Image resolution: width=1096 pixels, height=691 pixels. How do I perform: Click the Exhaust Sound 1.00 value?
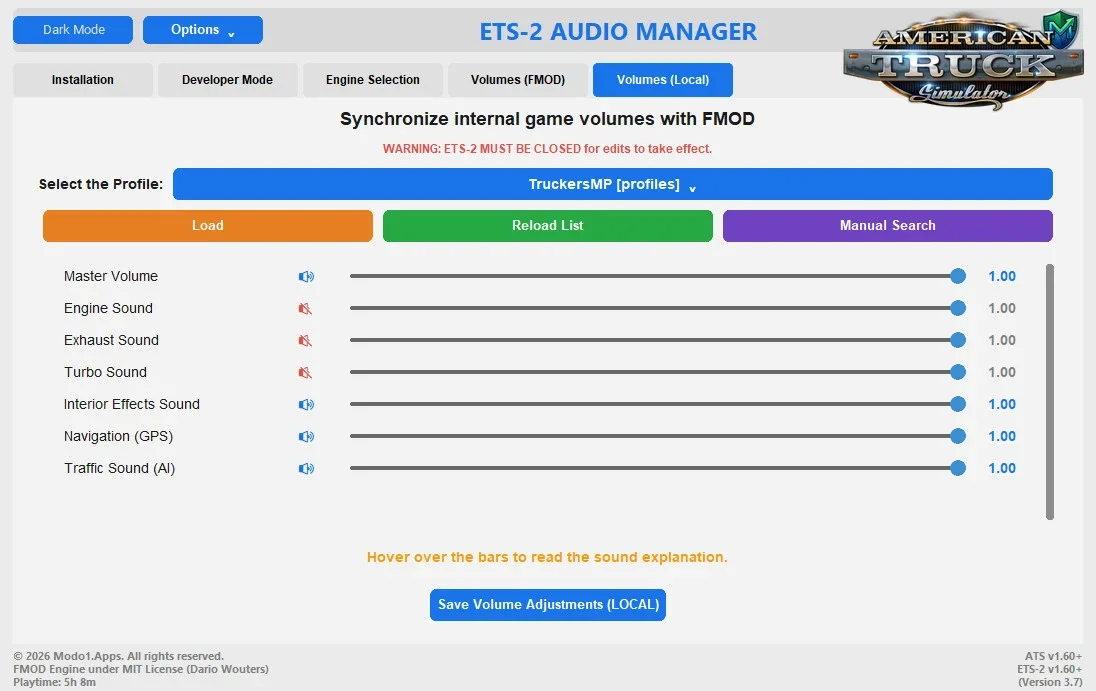(x=1002, y=340)
